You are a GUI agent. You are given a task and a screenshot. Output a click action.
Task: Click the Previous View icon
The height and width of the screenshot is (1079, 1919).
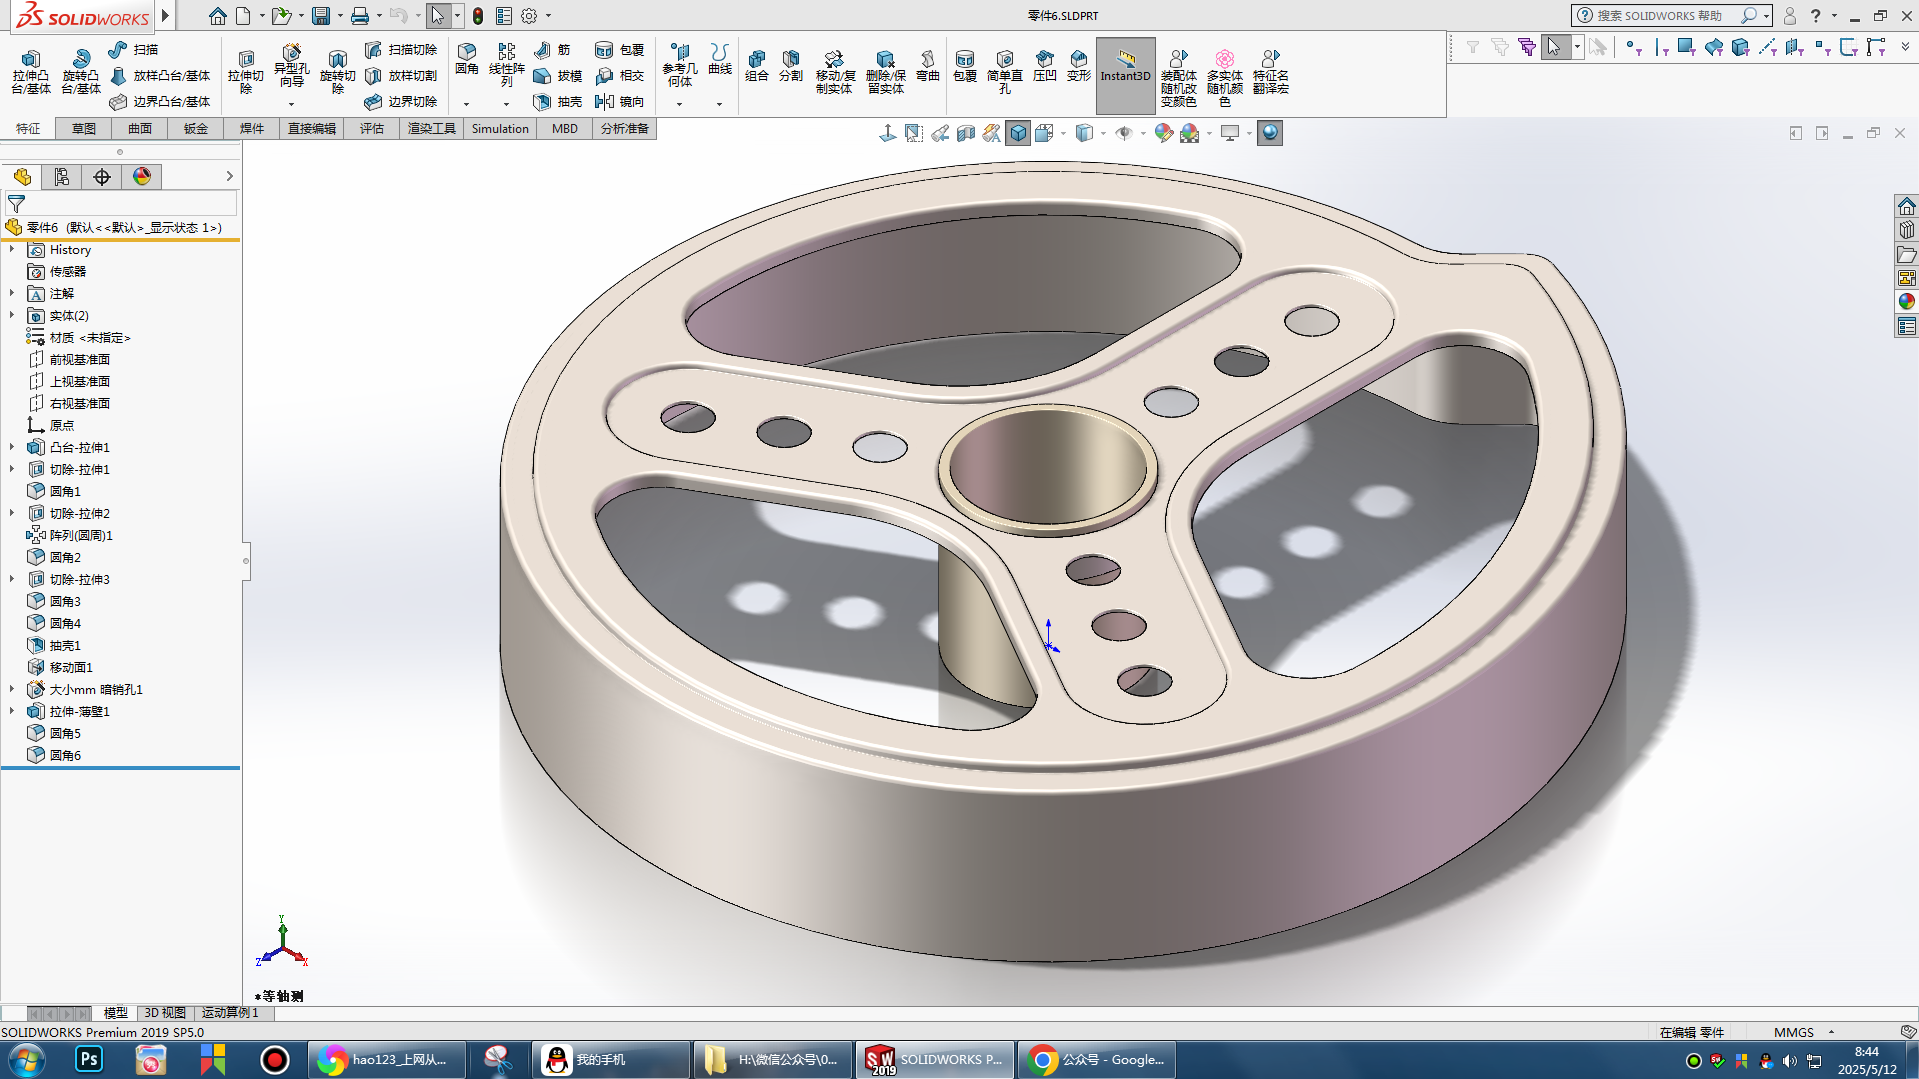(940, 133)
